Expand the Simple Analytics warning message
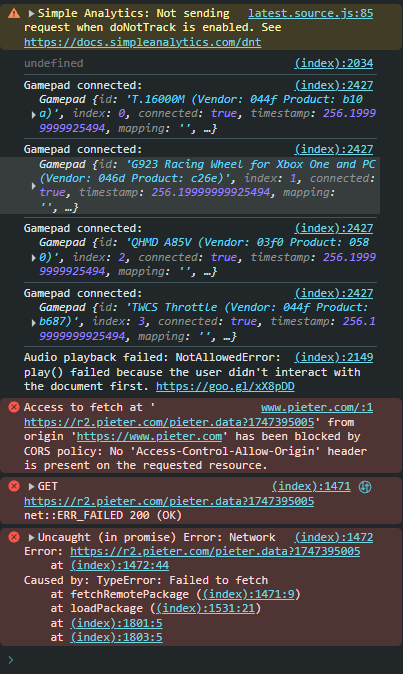The image size is (403, 674). (x=31, y=13)
